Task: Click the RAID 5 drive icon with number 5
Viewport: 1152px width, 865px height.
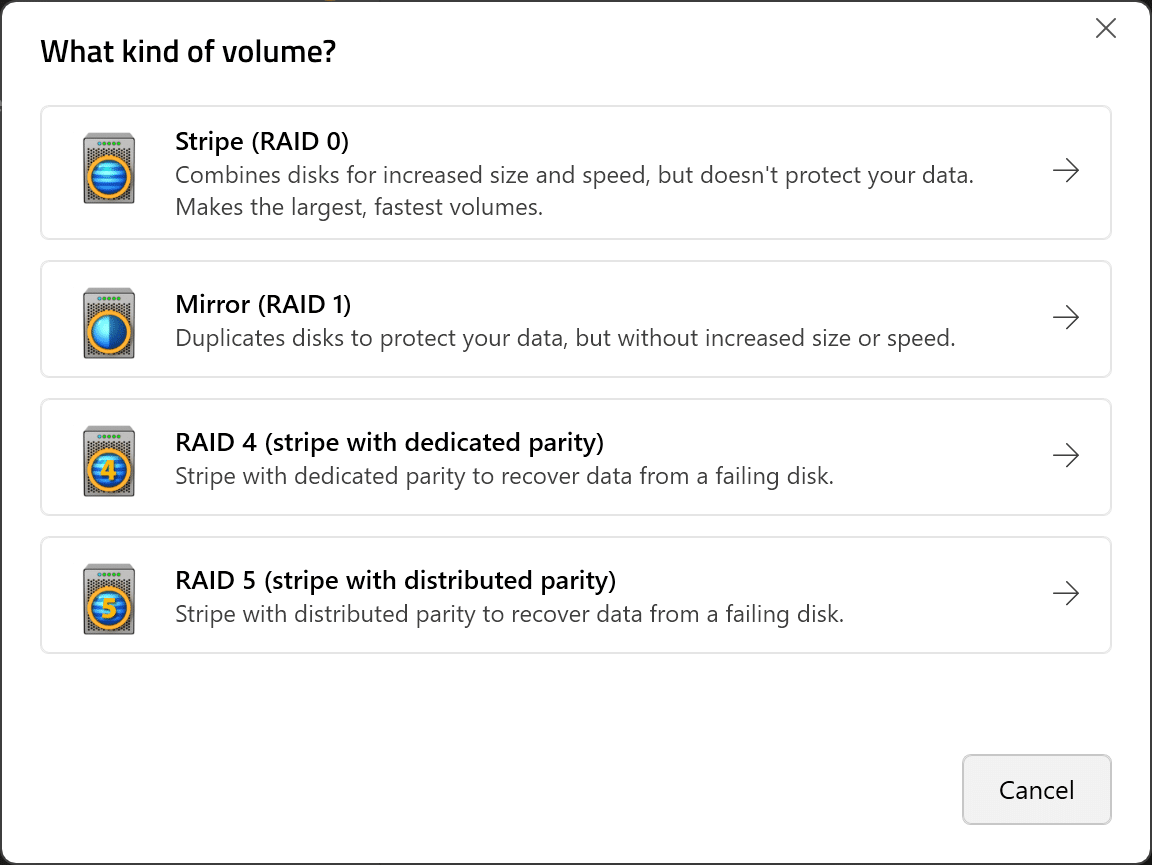Action: pyautogui.click(x=109, y=600)
